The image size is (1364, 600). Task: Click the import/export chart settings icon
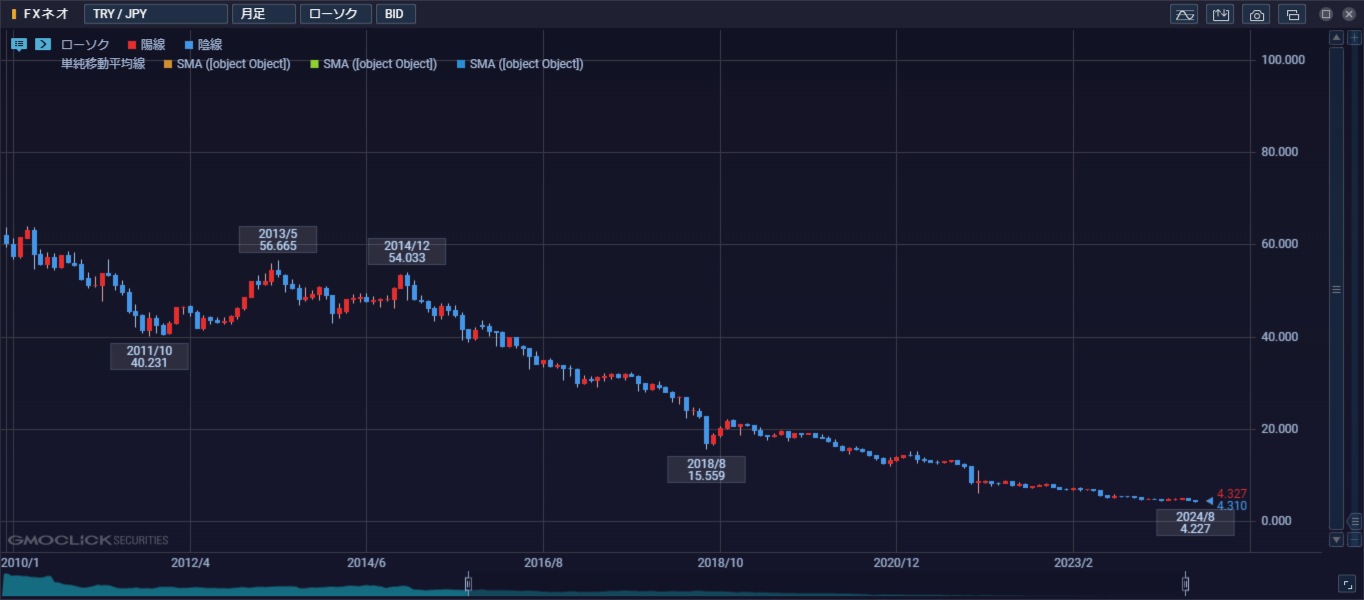pos(1220,14)
